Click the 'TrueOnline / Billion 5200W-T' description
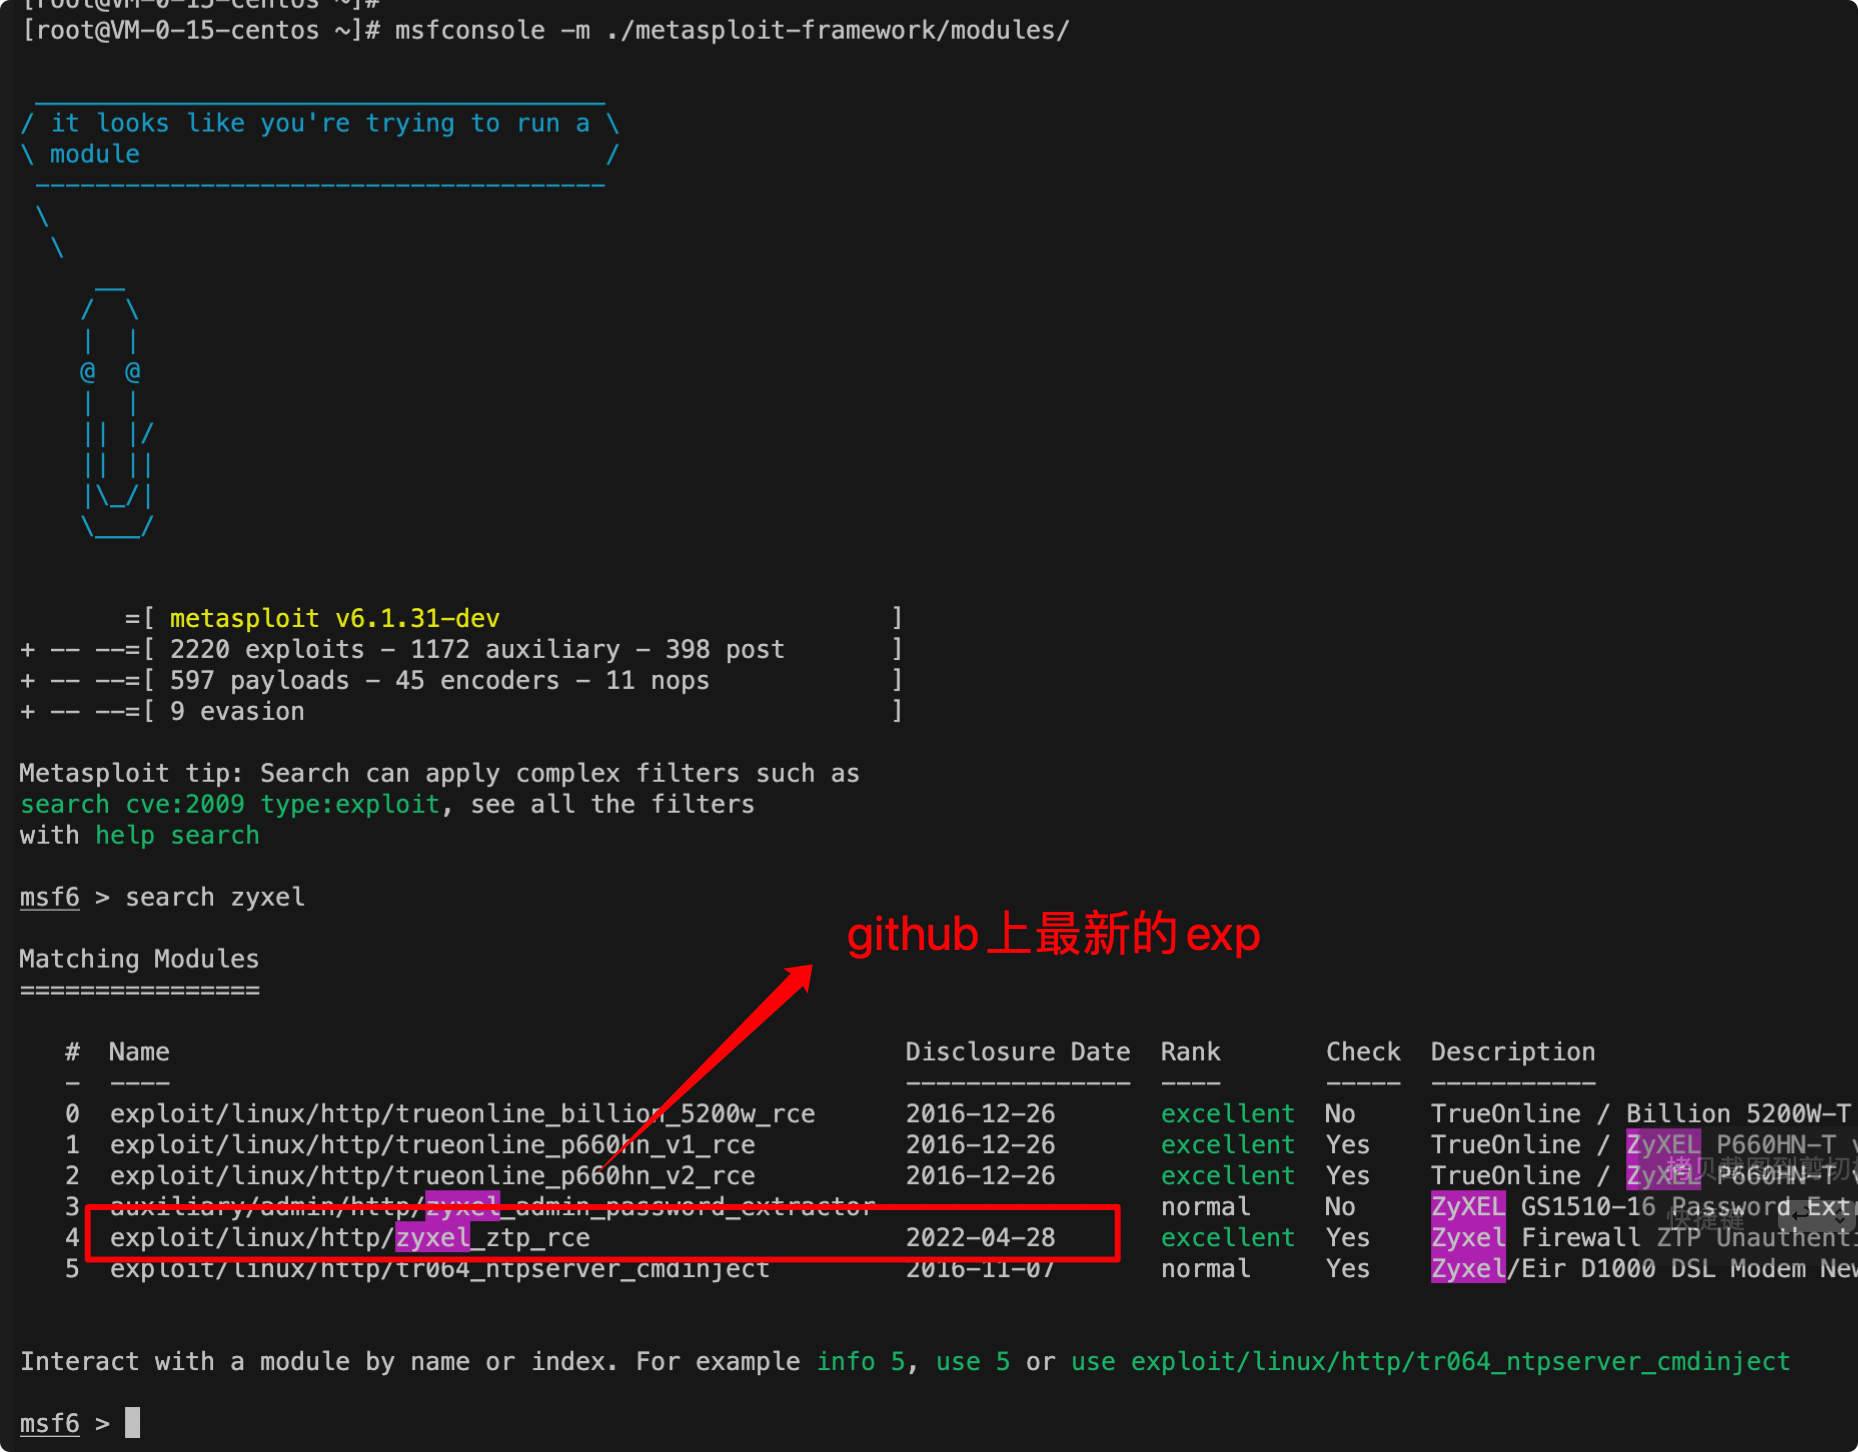Image resolution: width=1858 pixels, height=1452 pixels. pyautogui.click(x=1641, y=1114)
